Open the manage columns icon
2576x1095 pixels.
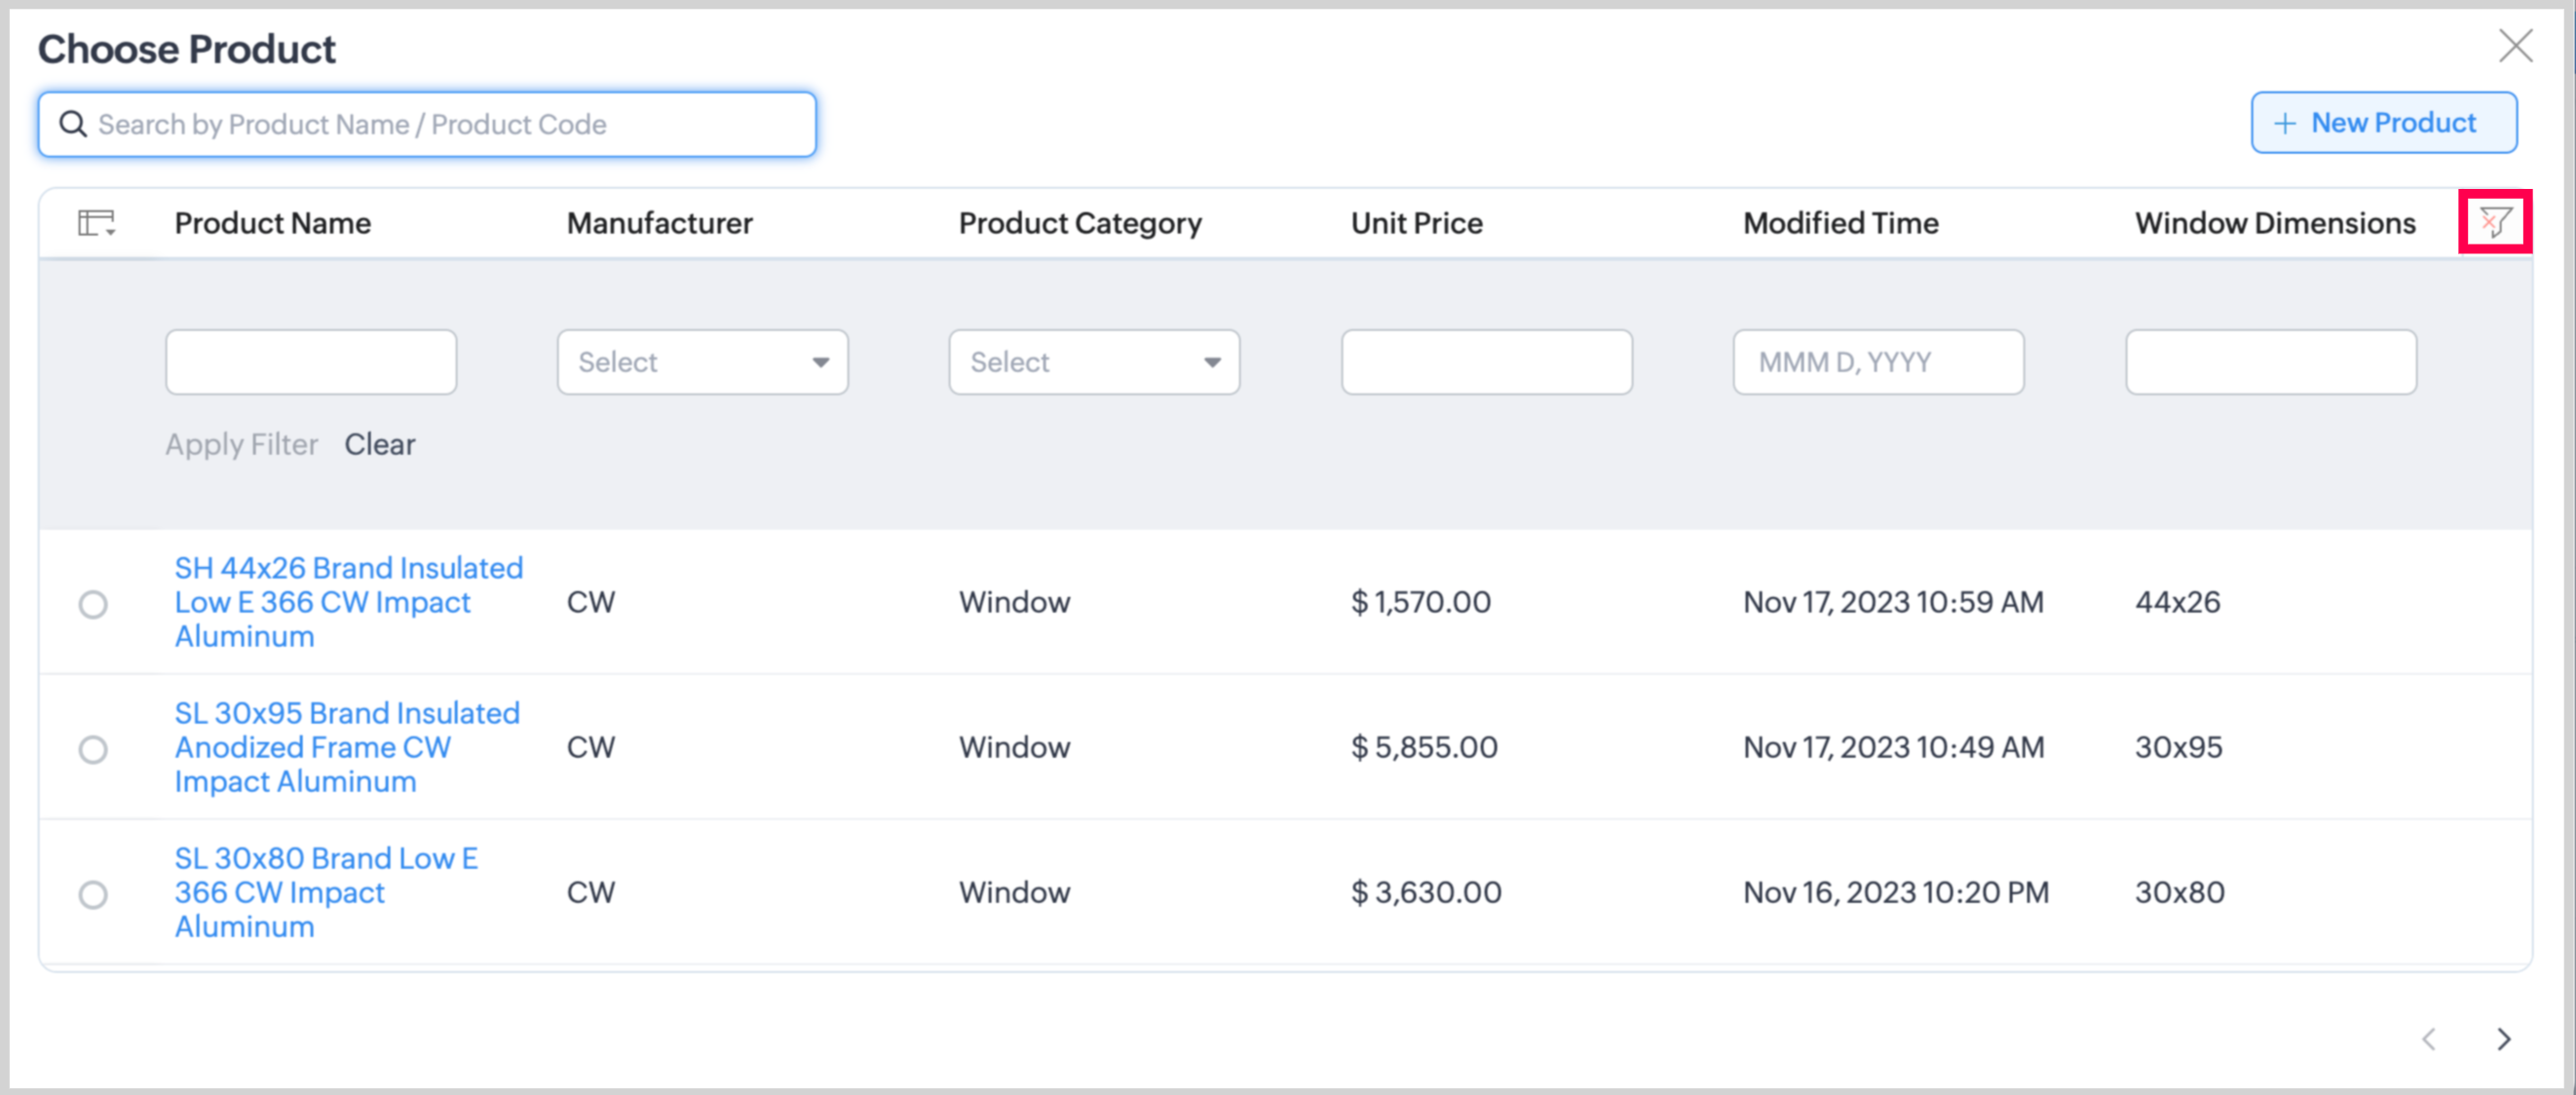pos(96,222)
